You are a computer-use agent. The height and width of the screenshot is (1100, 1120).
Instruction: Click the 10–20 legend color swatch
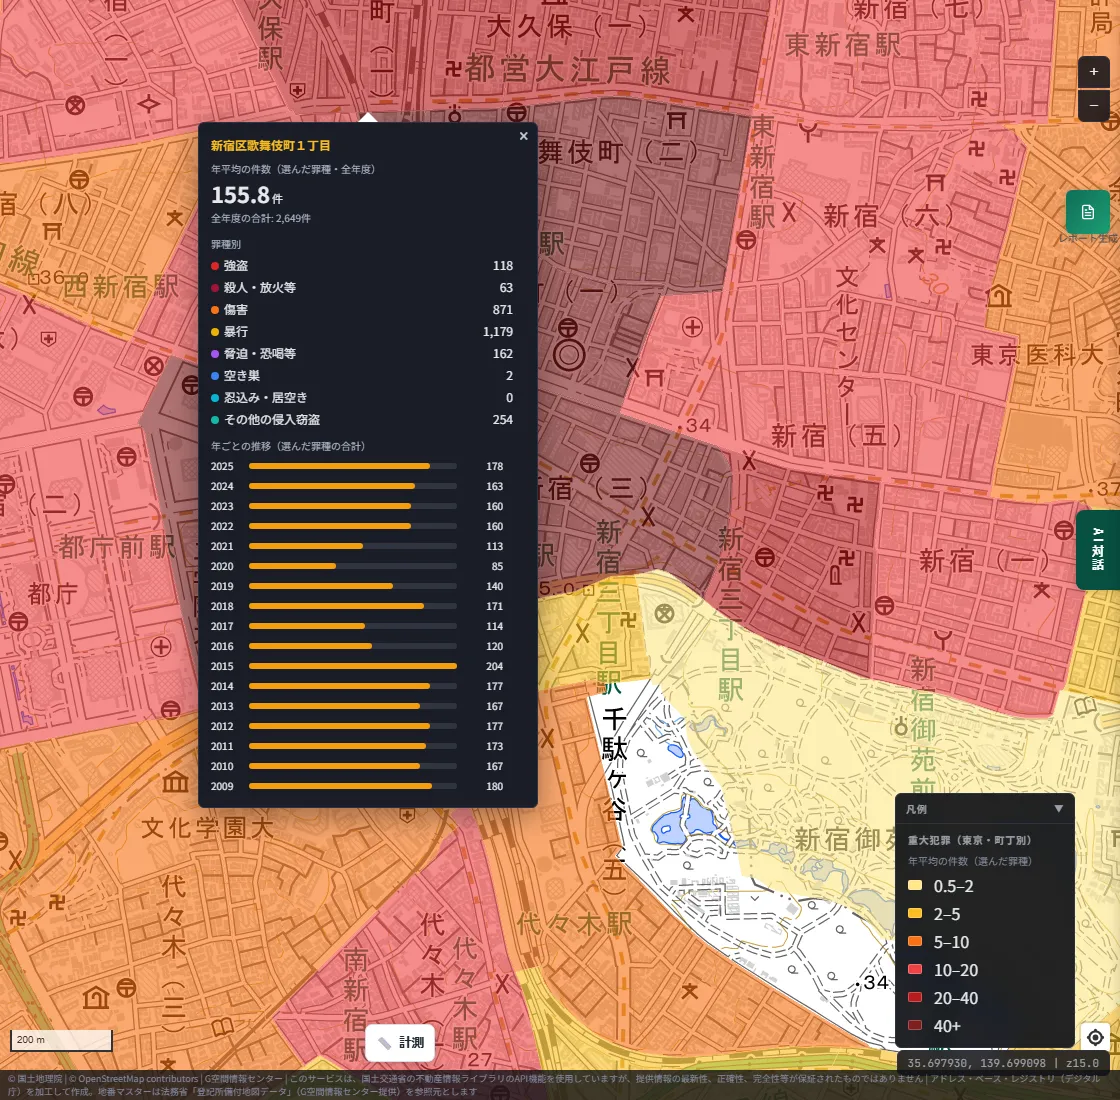[x=914, y=969]
